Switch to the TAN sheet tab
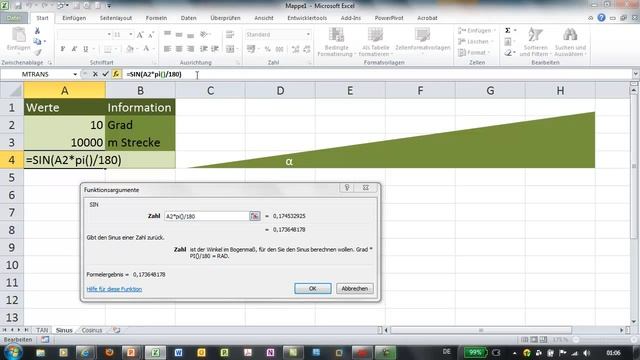This screenshot has width=640, height=360. [x=42, y=330]
